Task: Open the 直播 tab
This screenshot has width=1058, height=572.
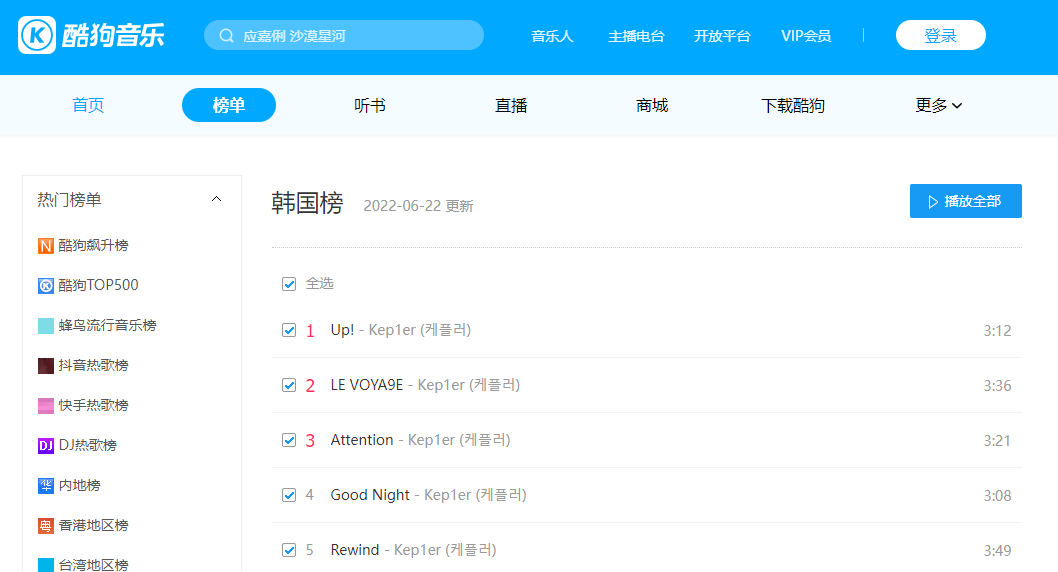Action: [x=511, y=105]
